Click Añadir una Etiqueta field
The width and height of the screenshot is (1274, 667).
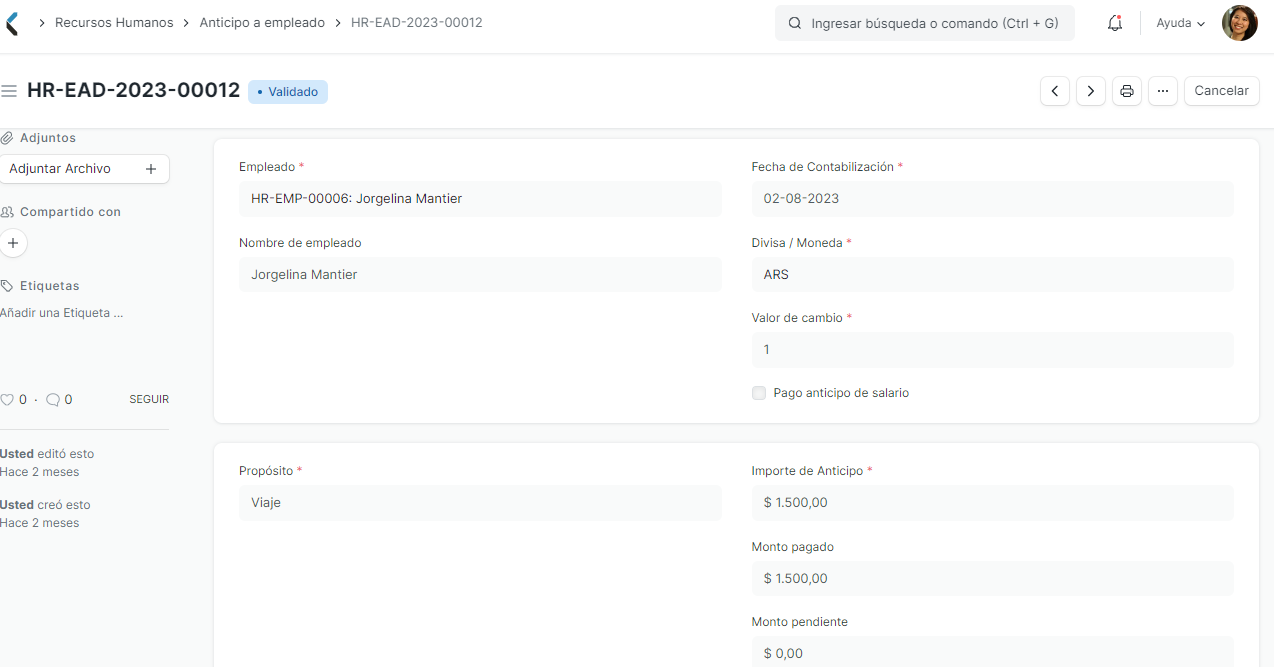[62, 313]
